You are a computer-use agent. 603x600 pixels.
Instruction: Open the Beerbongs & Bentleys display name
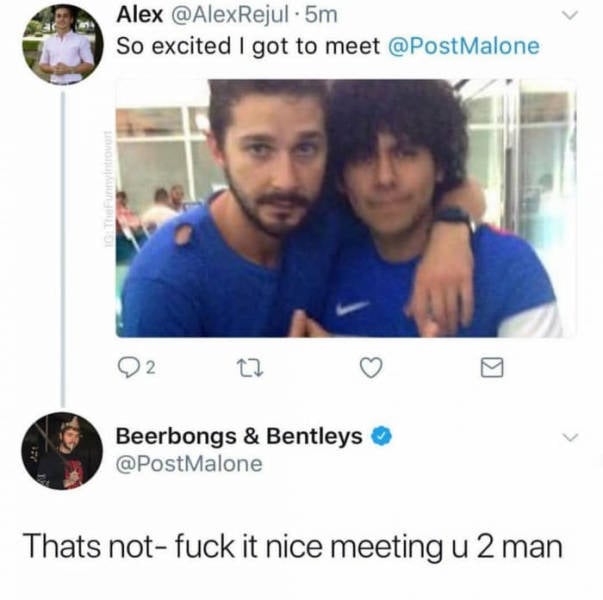[240, 437]
